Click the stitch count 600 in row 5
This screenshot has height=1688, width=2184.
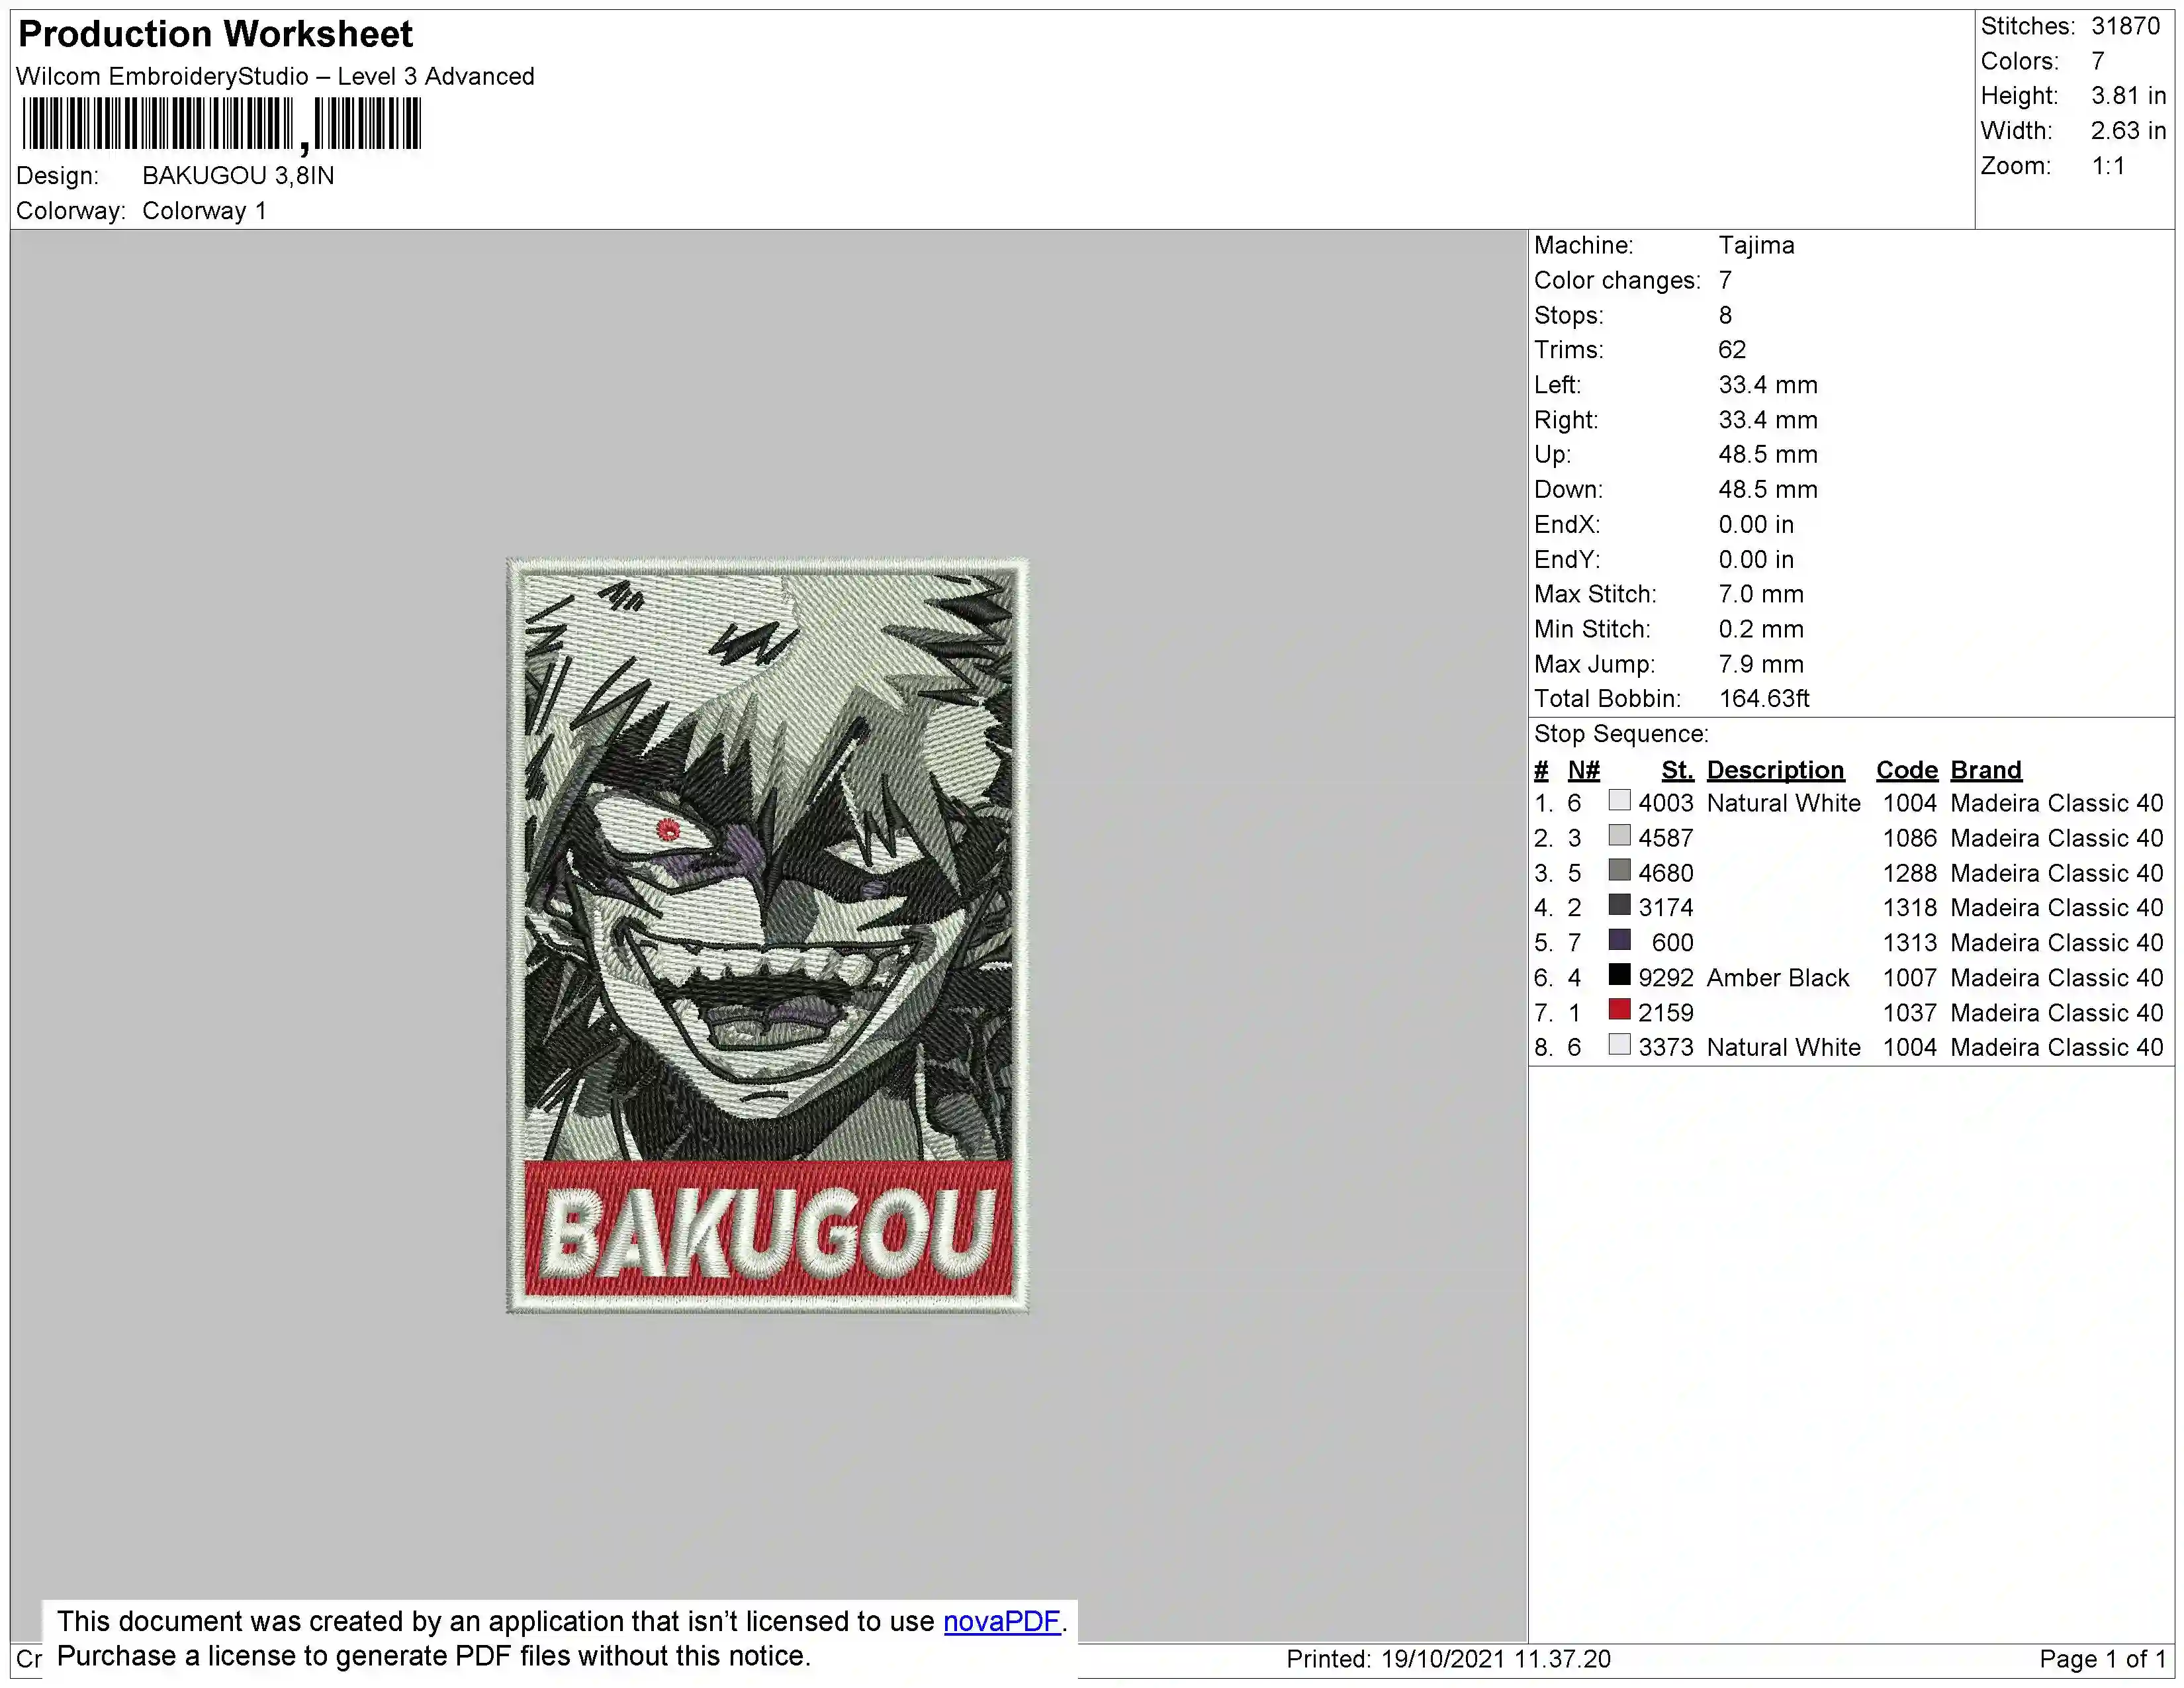pos(1673,943)
